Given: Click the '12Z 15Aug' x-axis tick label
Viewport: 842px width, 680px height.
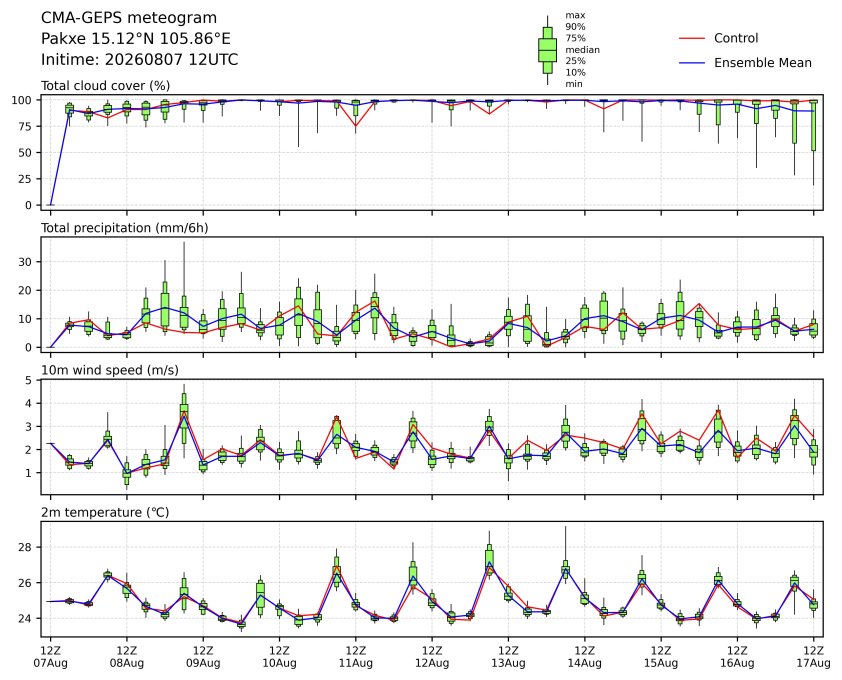Looking at the screenshot, I should click(x=660, y=657).
